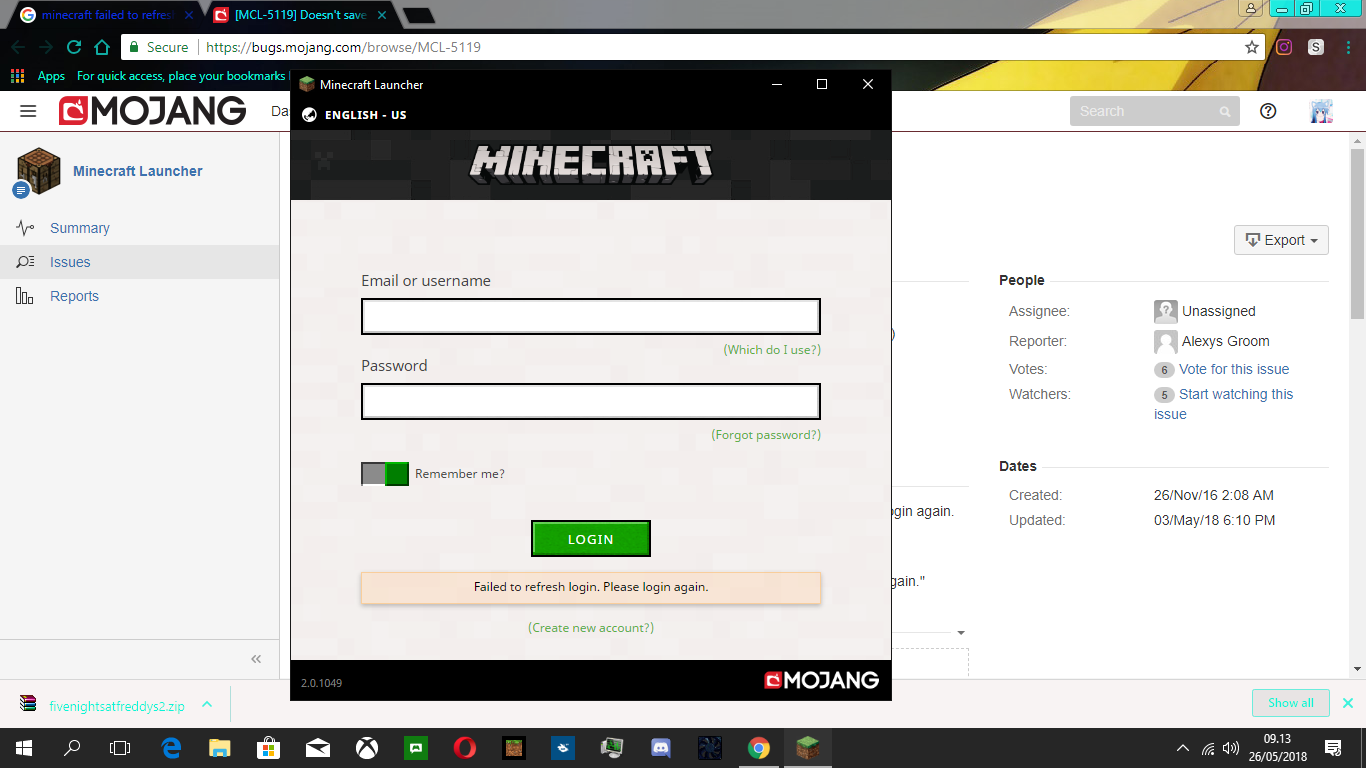1366x768 pixels.
Task: Launch Microsoft Edge from the taskbar
Action: tap(171, 747)
